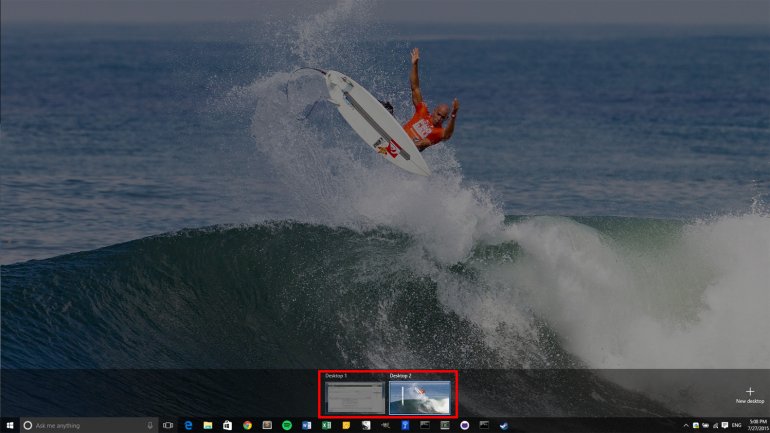Open the Windows Start menu
770x433 pixels.
click(x=10, y=425)
